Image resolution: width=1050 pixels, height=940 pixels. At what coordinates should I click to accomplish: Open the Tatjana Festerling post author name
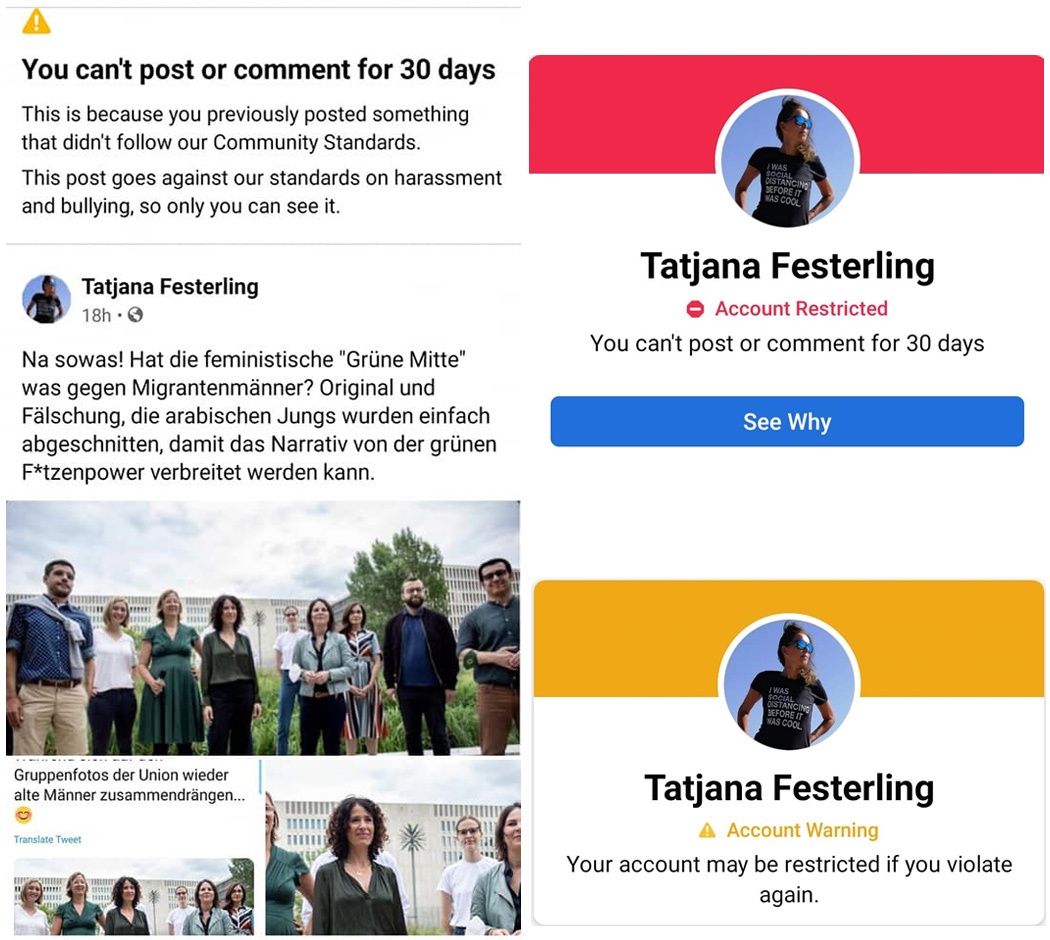(170, 287)
